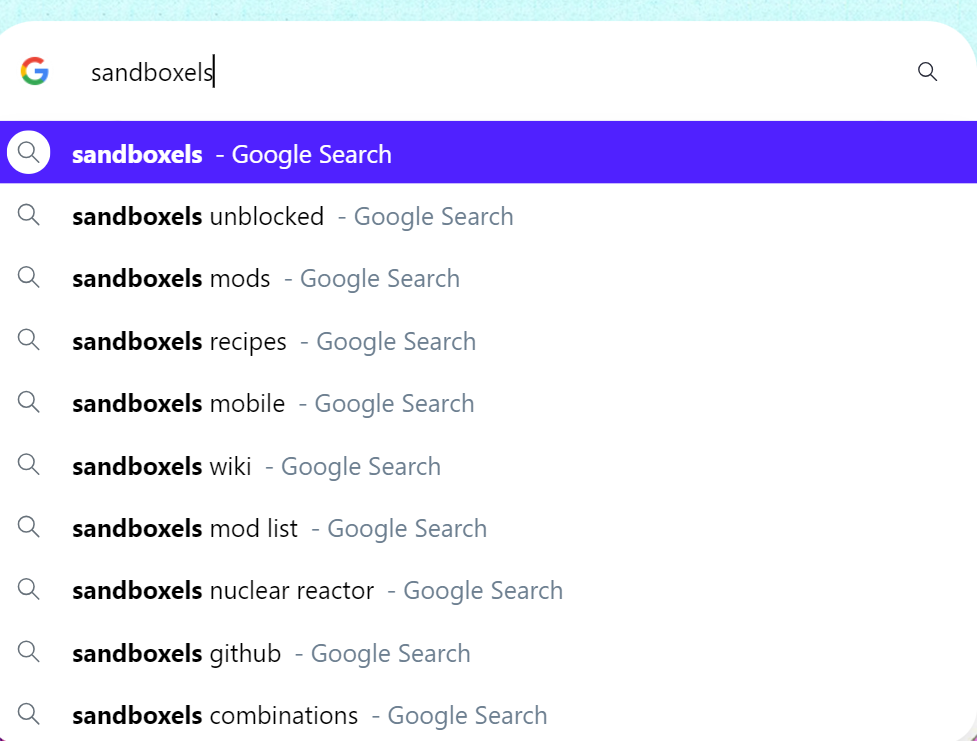This screenshot has height=741, width=977.
Task: Choose the 'sandboxels combinations' suggestion
Action: pos(308,715)
